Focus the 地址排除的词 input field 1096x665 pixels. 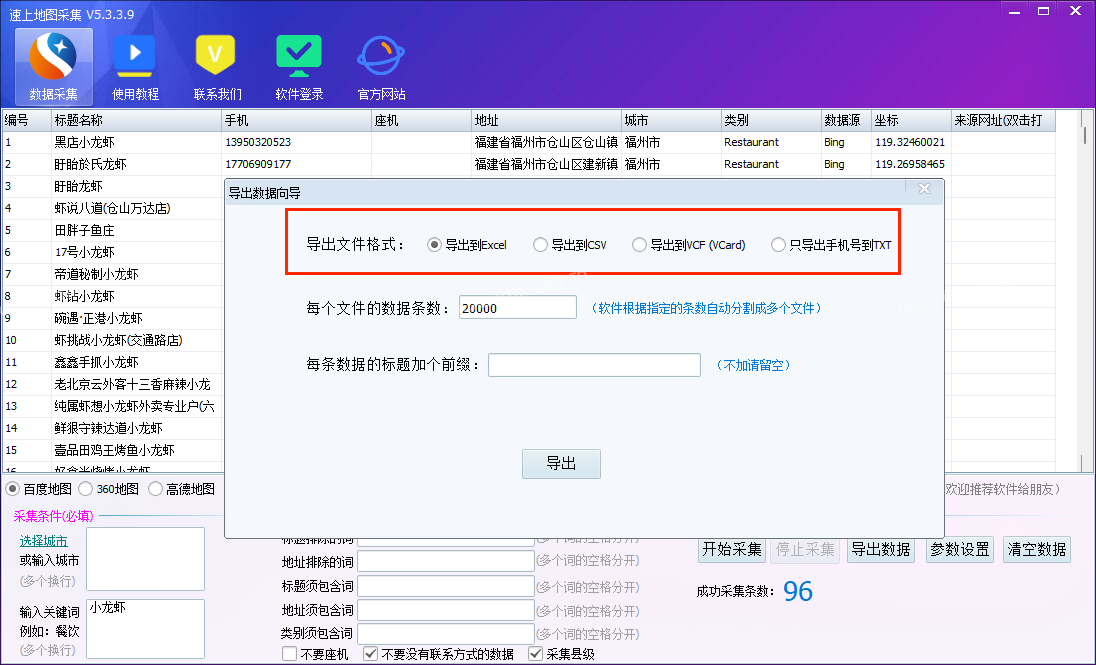click(x=446, y=562)
